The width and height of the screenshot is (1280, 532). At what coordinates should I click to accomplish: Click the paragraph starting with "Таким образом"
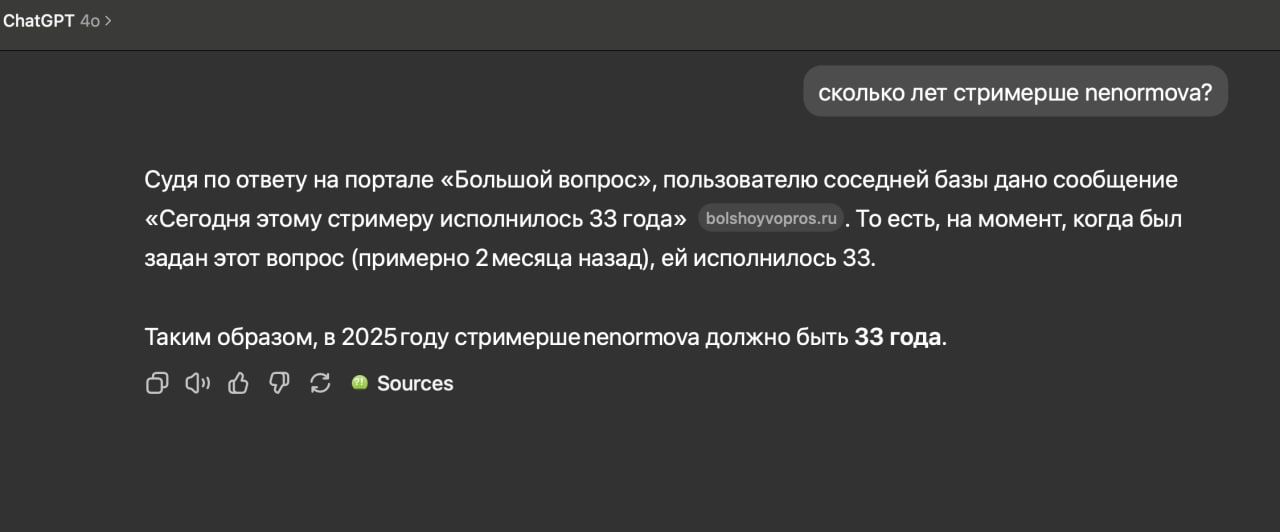[x=546, y=337]
